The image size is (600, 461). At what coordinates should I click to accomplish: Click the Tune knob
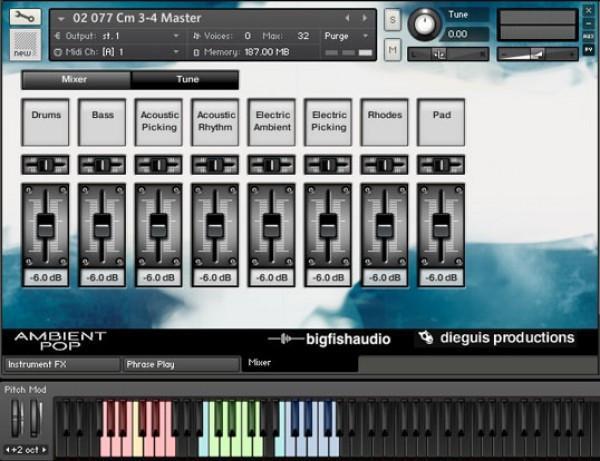[424, 24]
